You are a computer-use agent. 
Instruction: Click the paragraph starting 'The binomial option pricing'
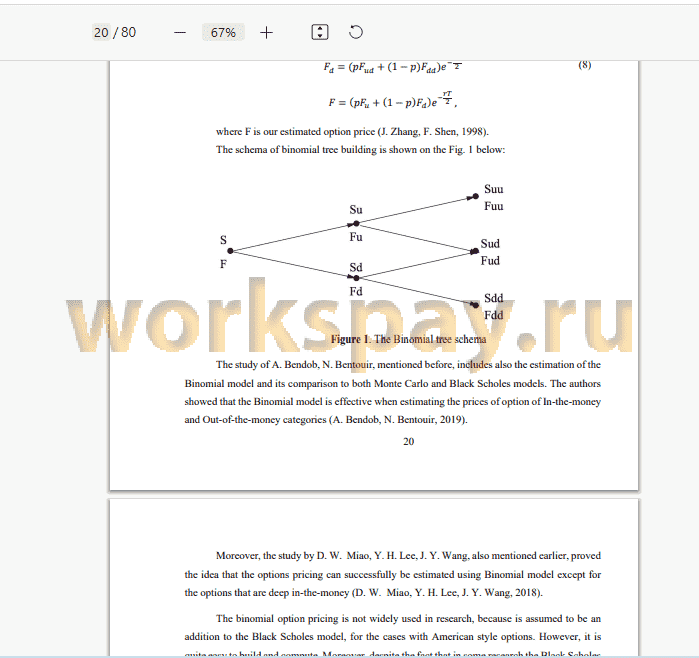coord(392,635)
